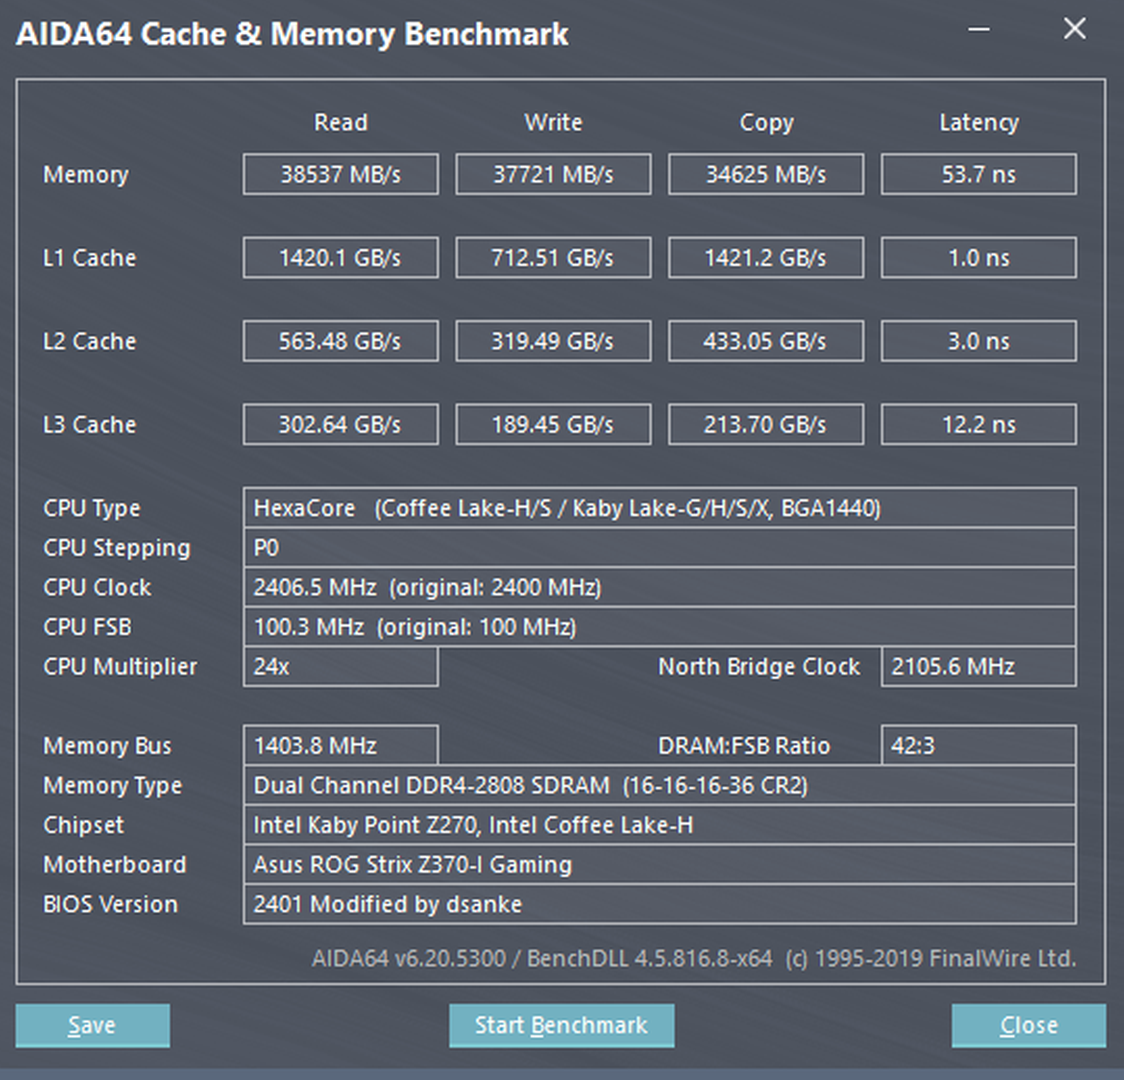Click Memory Type DDR4-2808 field
The image size is (1124, 1080).
tap(659, 785)
